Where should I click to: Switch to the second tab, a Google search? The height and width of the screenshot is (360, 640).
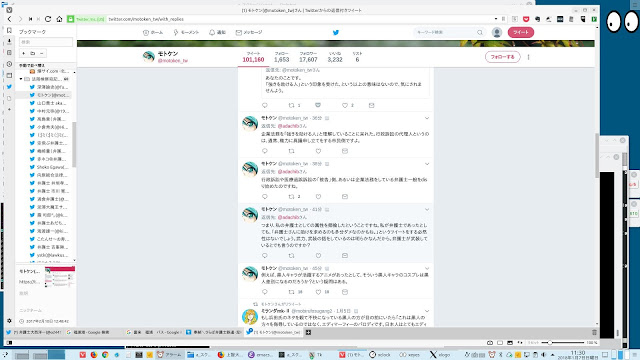pos(93,332)
